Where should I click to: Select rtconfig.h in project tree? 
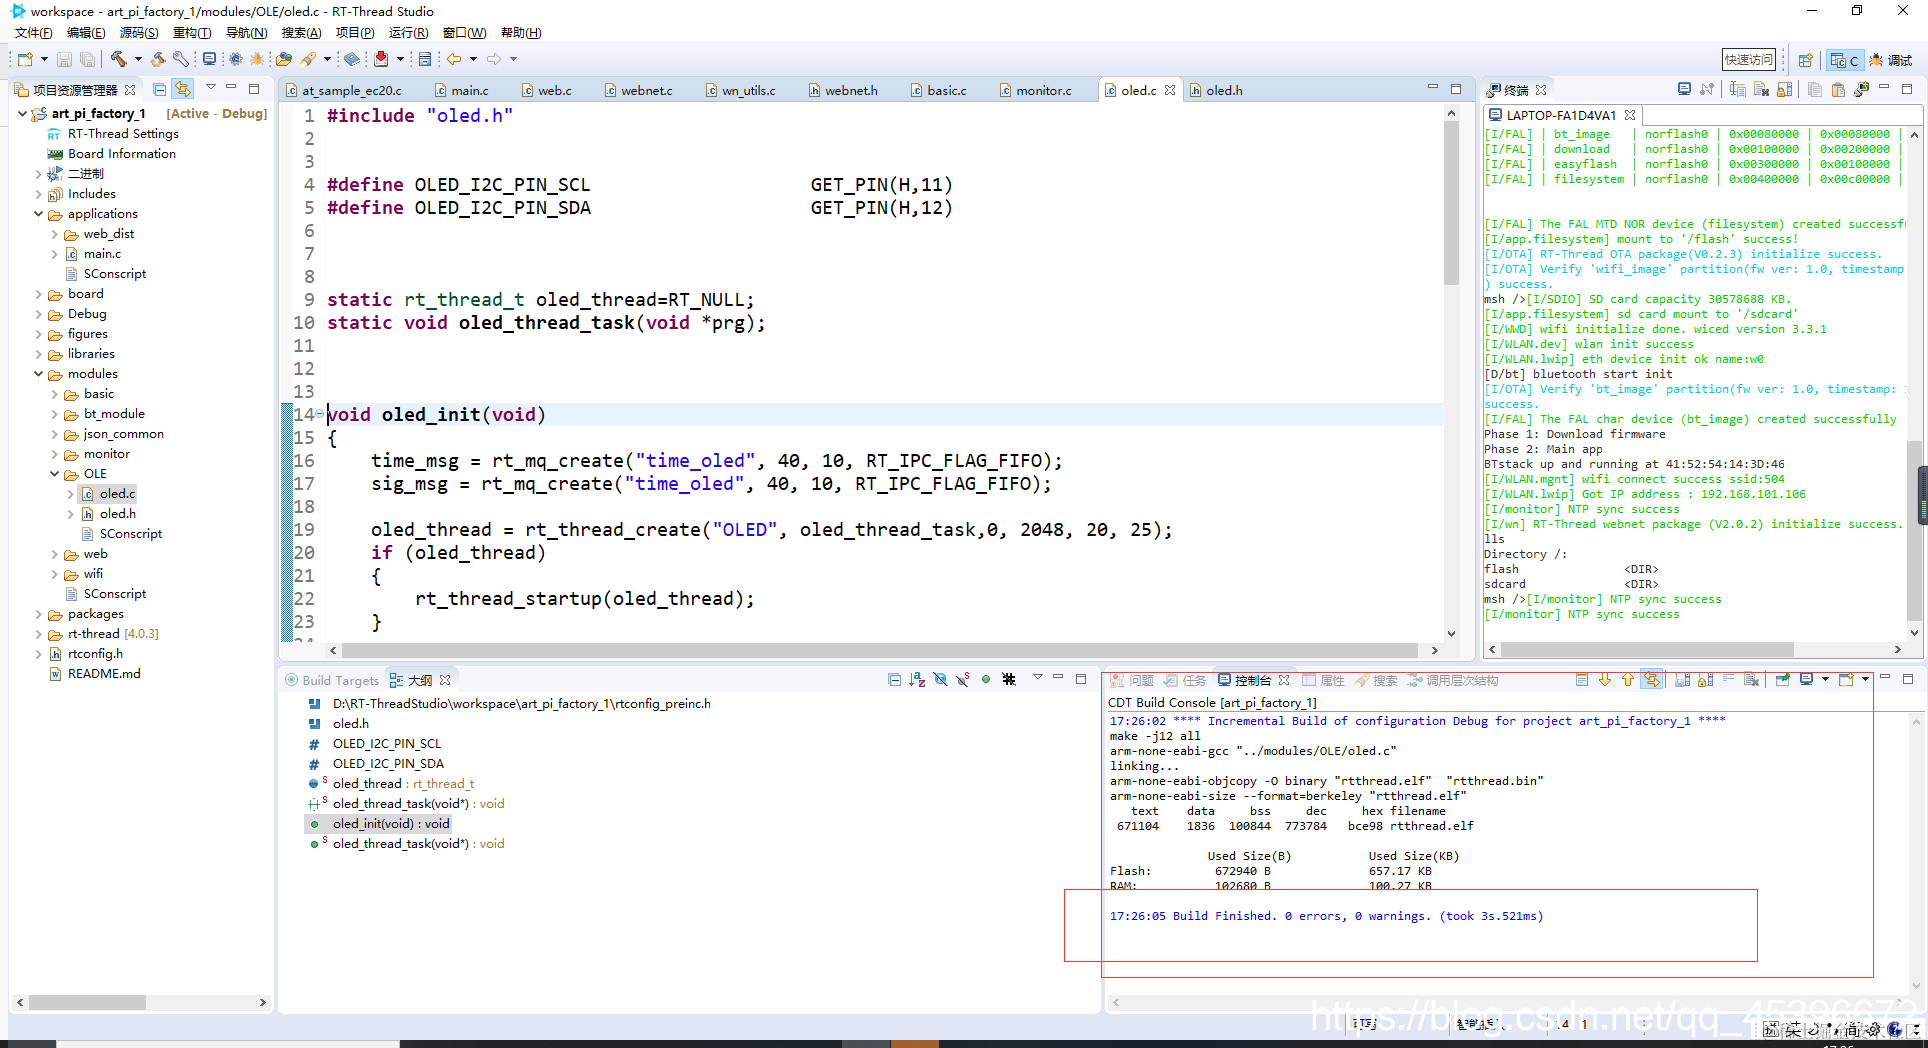[95, 654]
